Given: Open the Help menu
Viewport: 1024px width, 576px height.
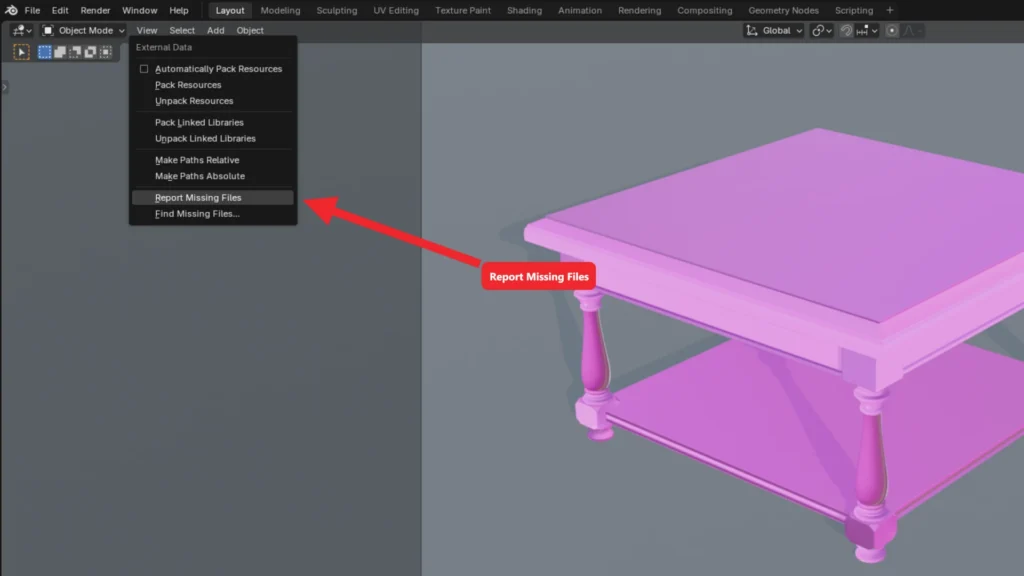Looking at the screenshot, I should (x=179, y=10).
